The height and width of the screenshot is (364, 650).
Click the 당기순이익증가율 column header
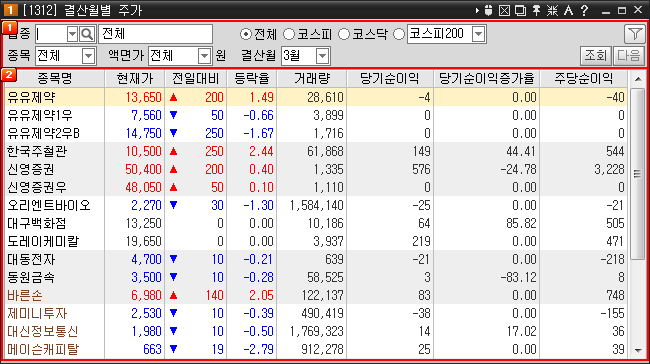pyautogui.click(x=487, y=78)
